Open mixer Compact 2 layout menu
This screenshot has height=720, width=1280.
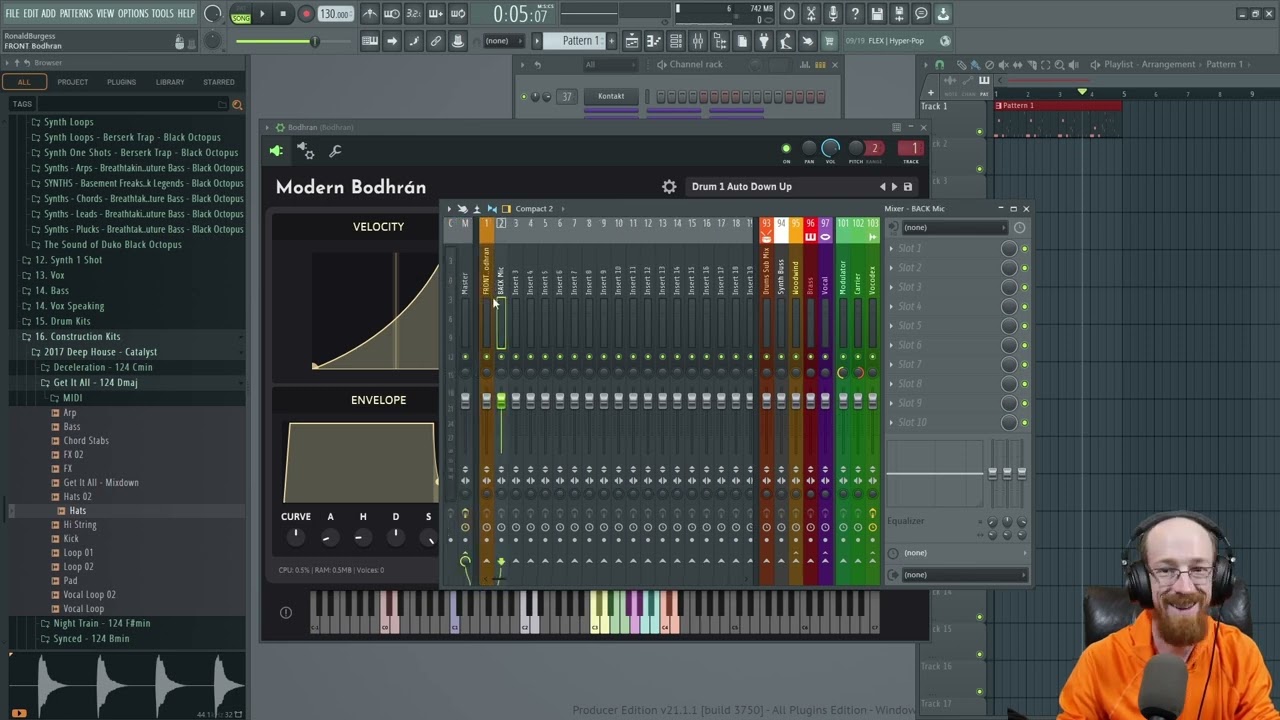(x=534, y=209)
